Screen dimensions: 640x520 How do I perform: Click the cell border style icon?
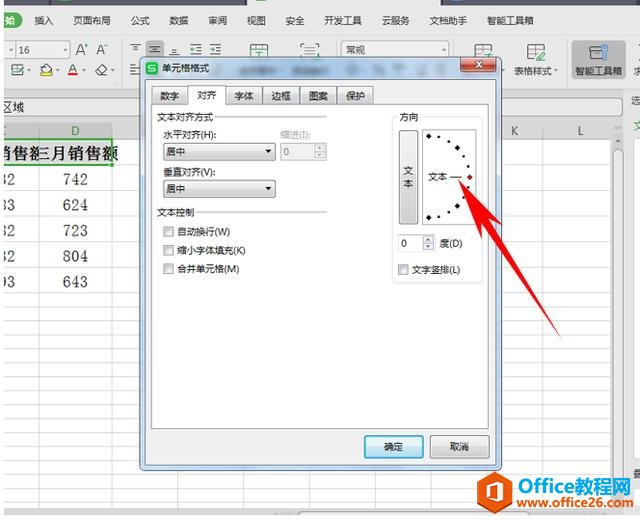pyautogui.click(x=17, y=70)
